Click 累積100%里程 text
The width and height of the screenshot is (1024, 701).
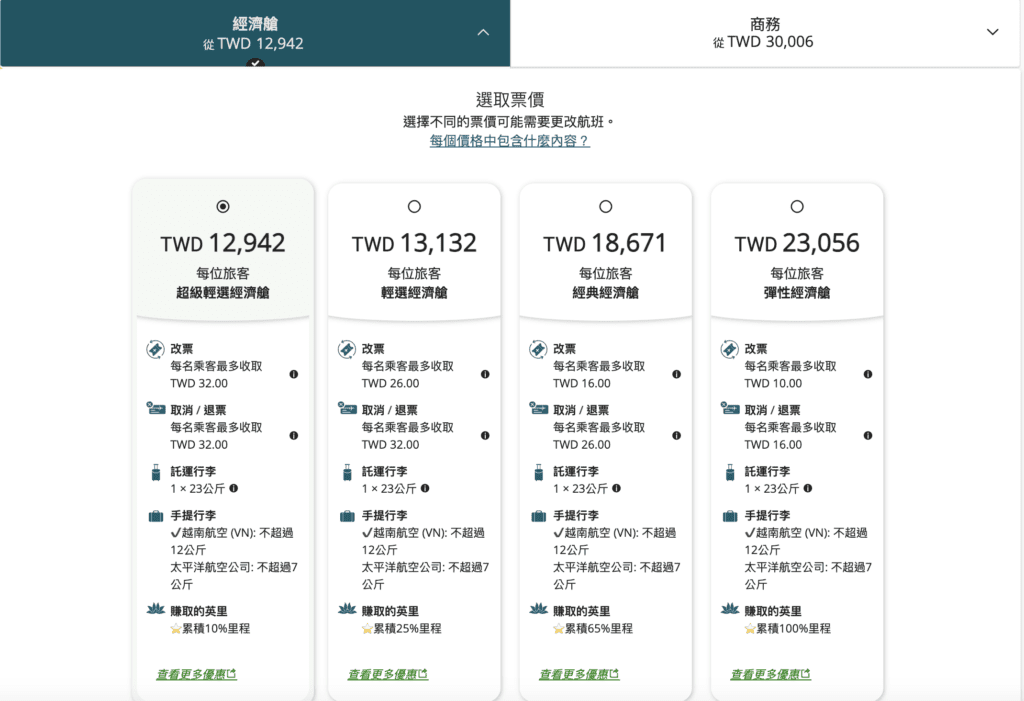coord(793,628)
